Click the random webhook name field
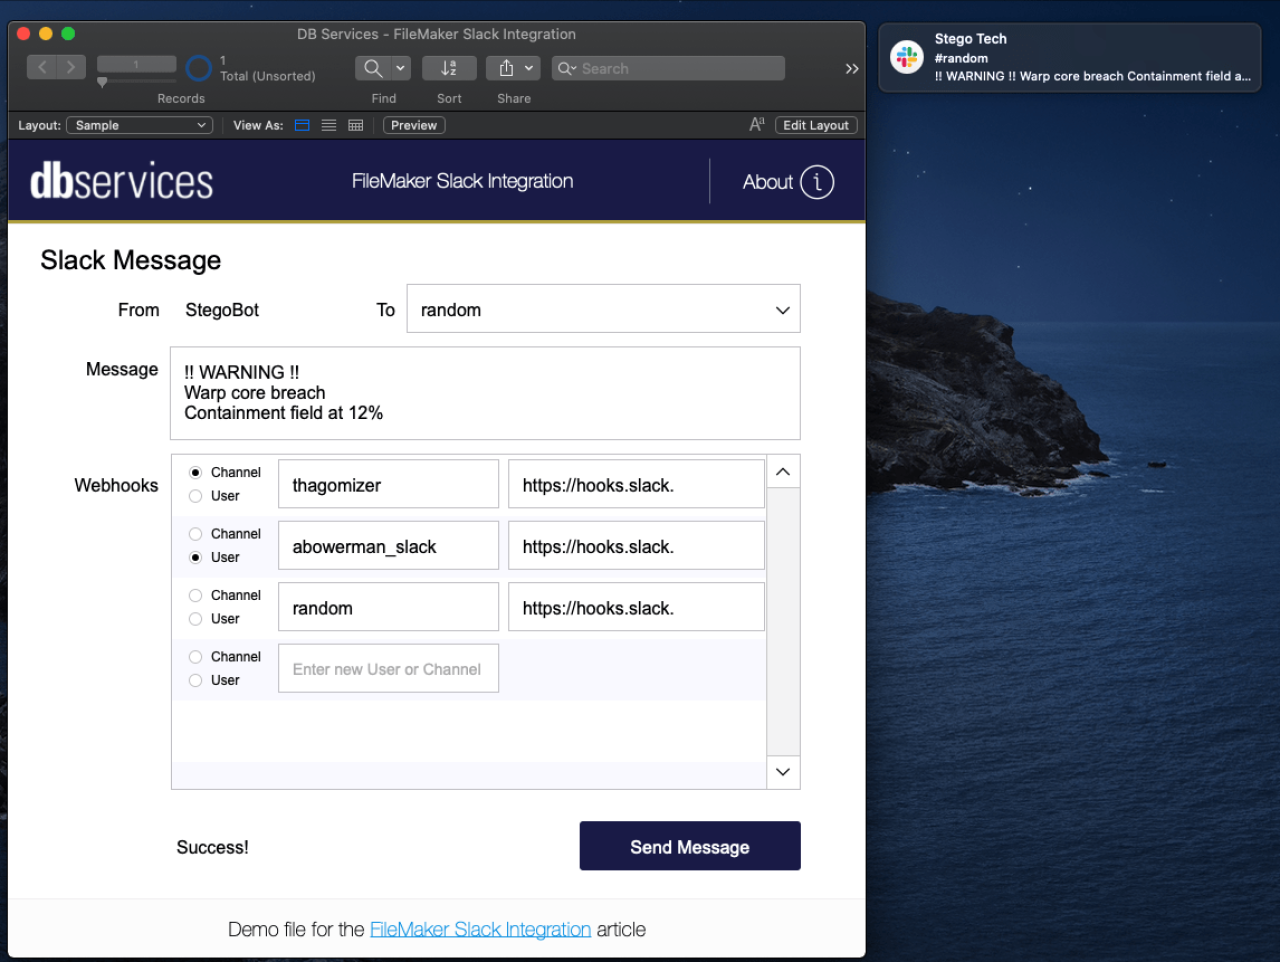 pos(388,607)
